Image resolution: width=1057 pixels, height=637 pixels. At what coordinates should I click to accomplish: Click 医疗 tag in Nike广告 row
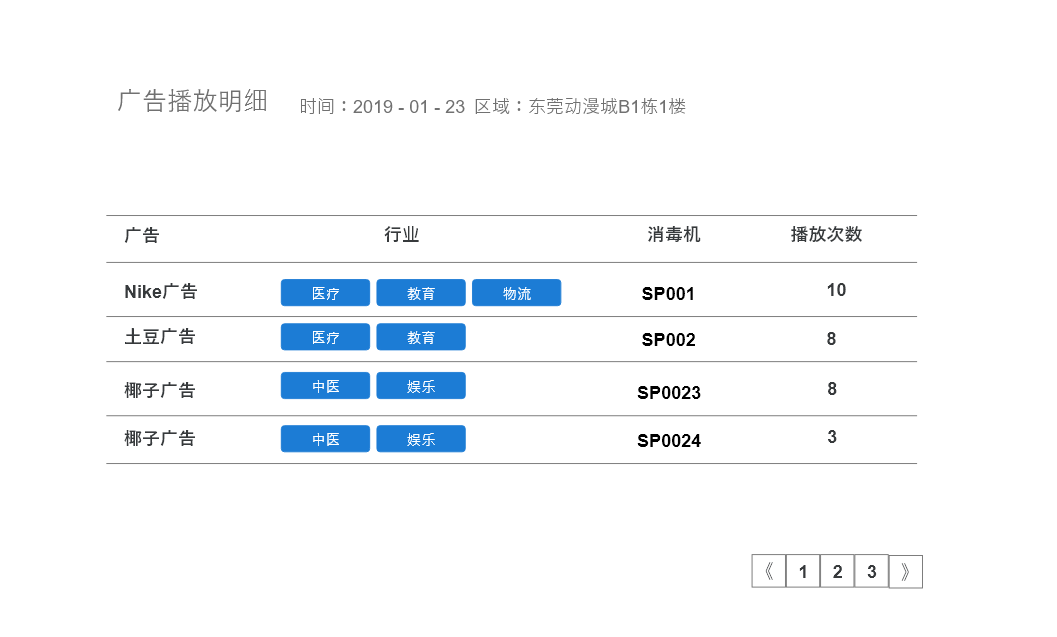click(325, 293)
